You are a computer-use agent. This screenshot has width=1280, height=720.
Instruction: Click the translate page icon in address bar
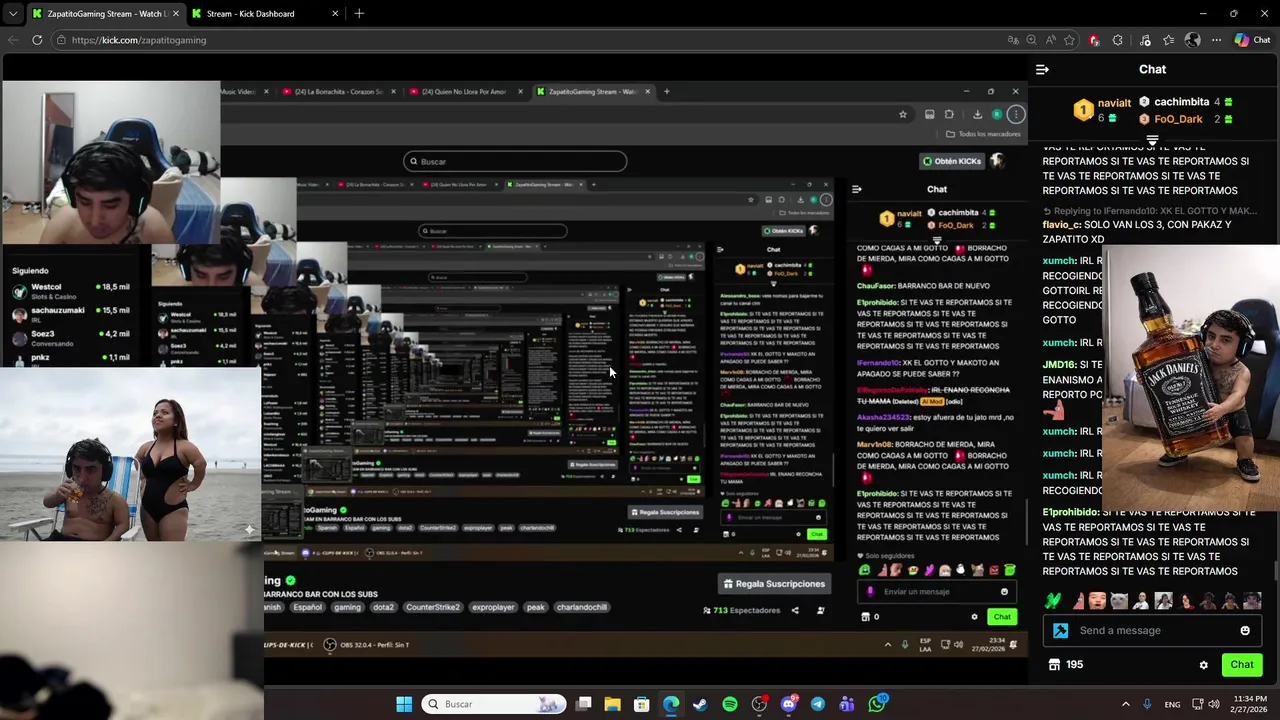1013,40
